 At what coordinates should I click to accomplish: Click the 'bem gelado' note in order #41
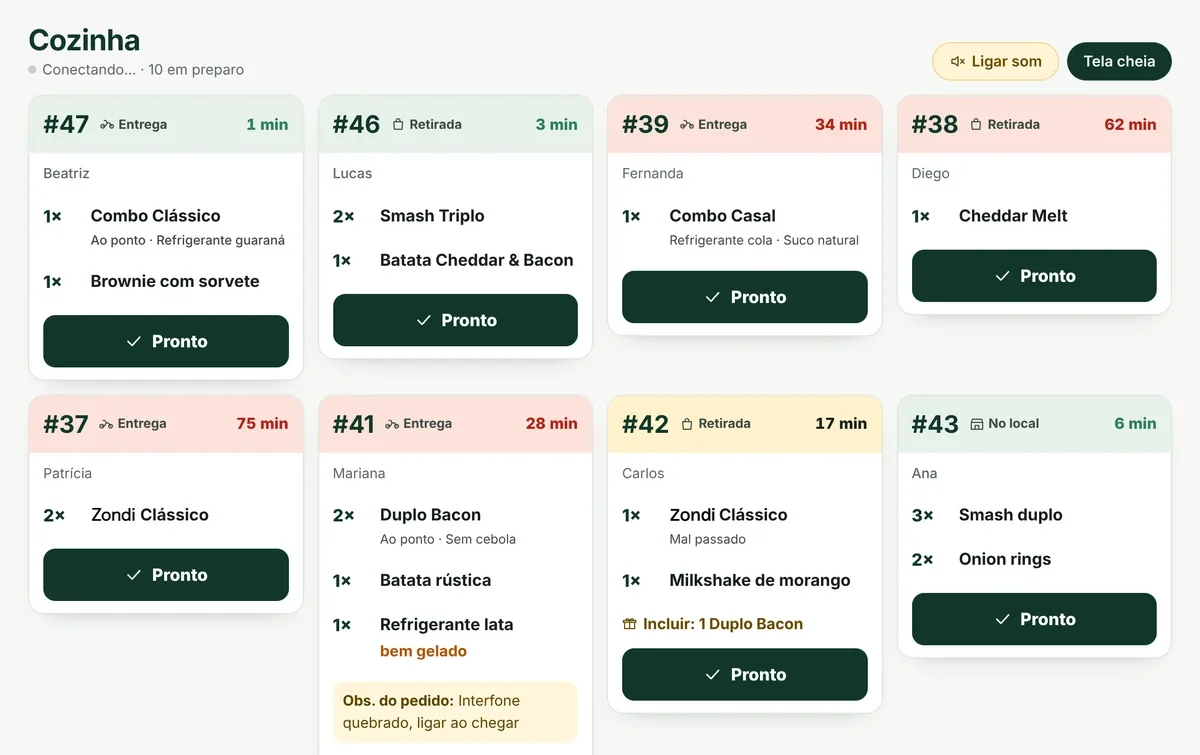click(423, 651)
